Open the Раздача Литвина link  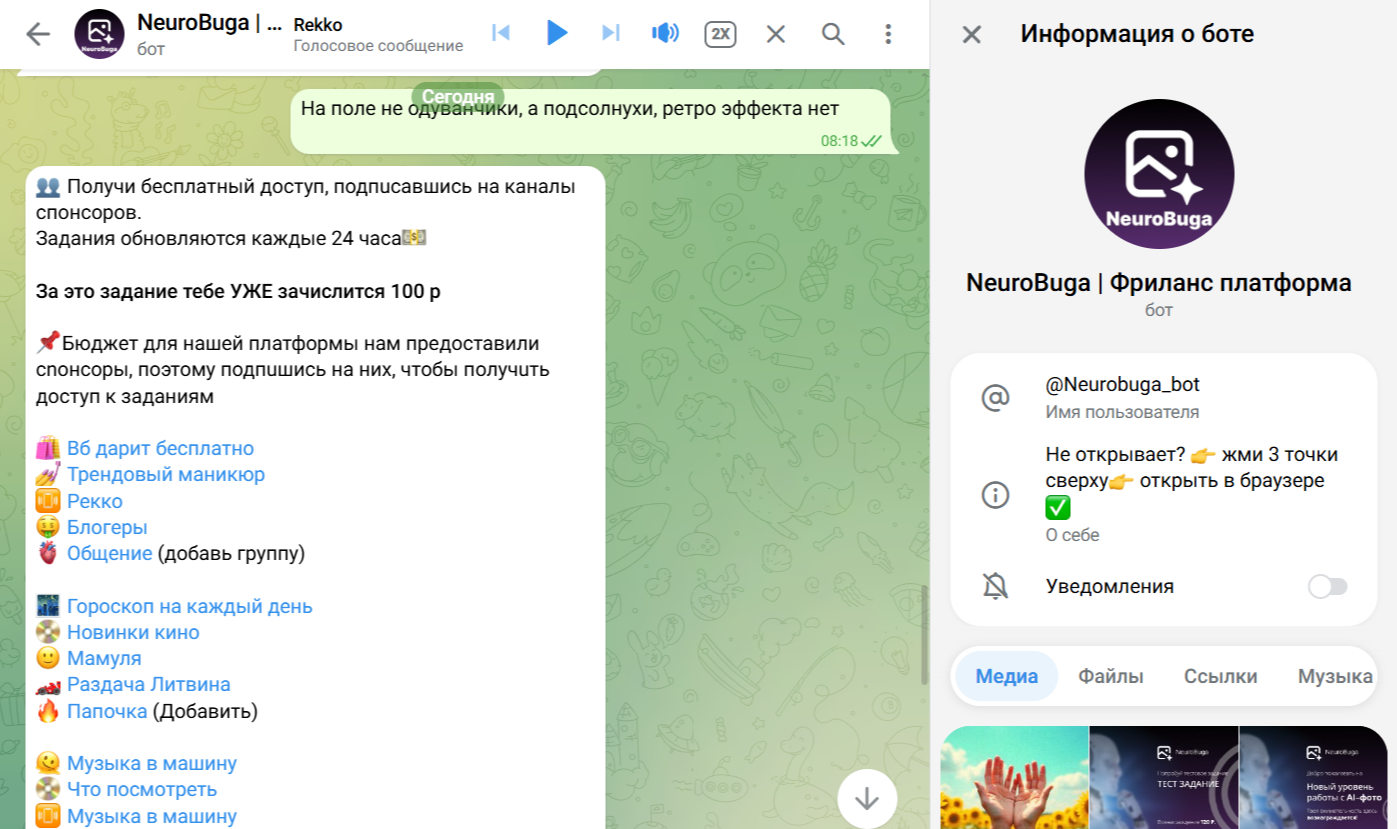tap(148, 684)
